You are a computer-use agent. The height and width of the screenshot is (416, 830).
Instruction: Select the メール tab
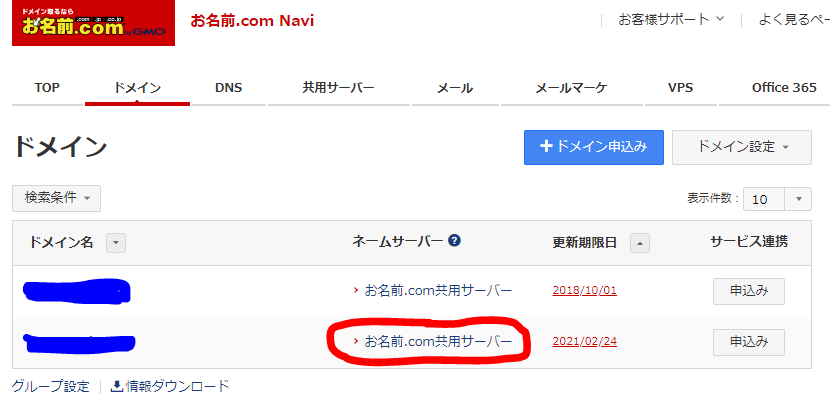coord(455,88)
